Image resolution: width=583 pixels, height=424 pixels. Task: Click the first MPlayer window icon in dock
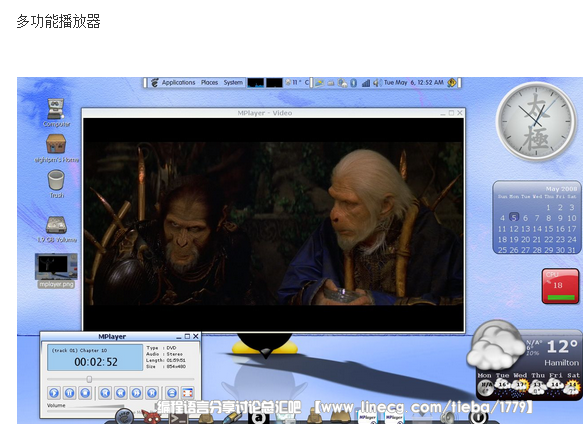click(x=367, y=418)
